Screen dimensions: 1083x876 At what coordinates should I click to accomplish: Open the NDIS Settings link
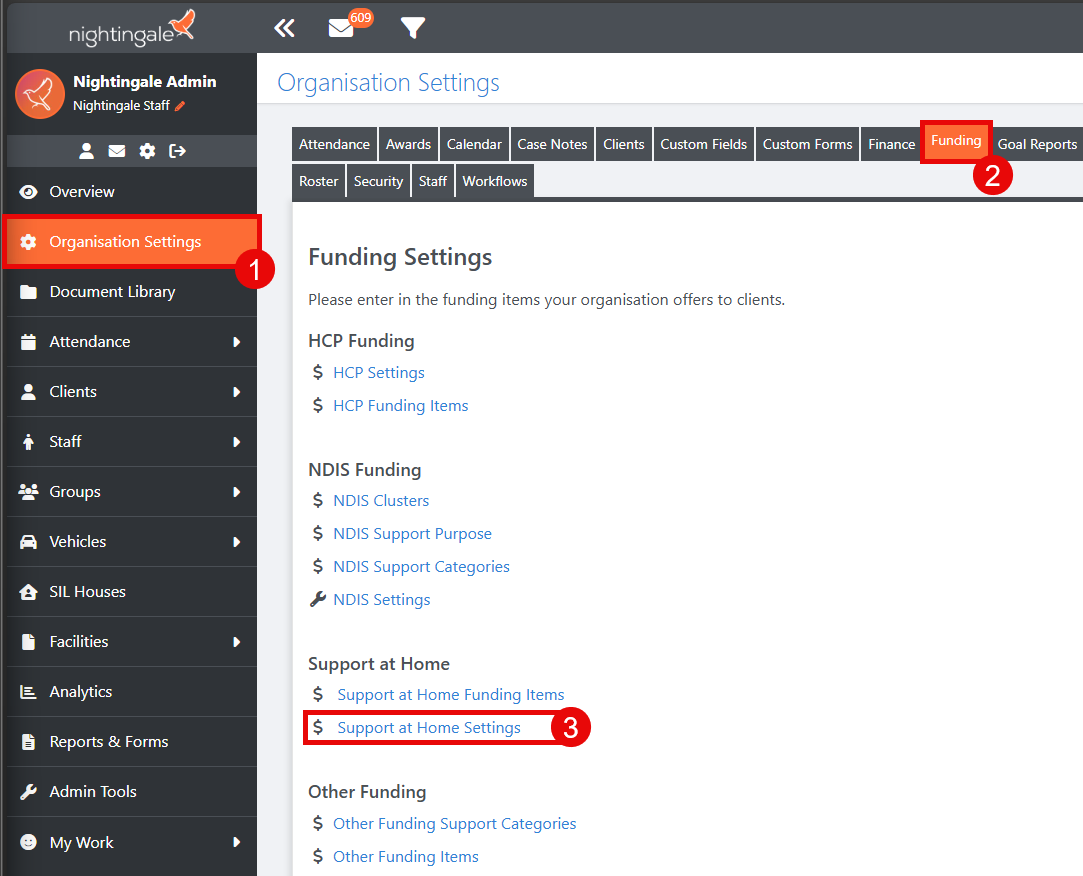coord(382,600)
